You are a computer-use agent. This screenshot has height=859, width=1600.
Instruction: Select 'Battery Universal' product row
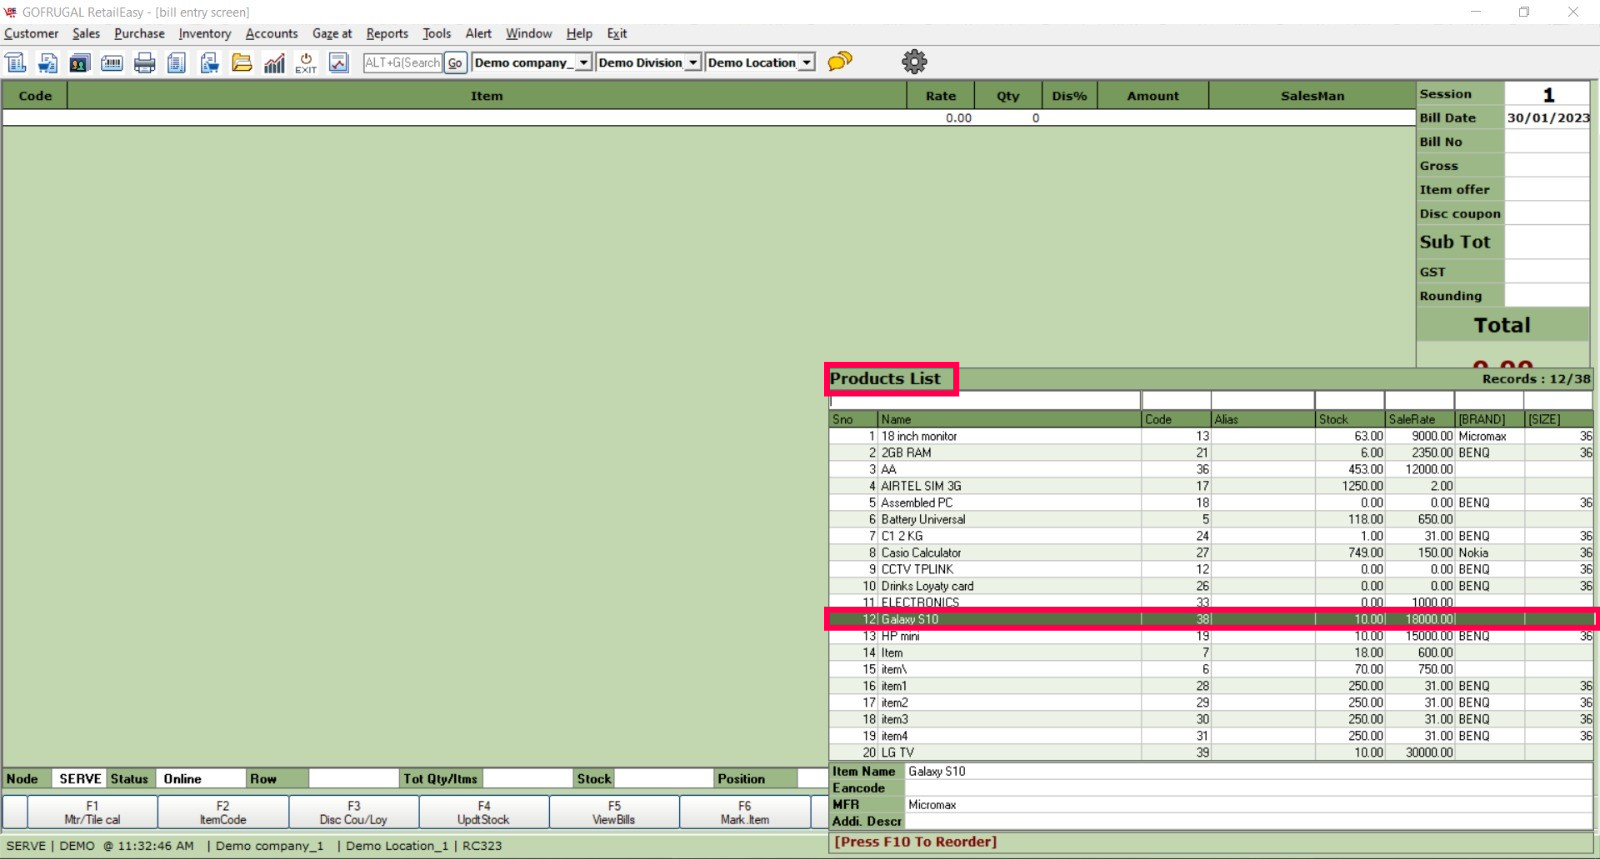[x=1211, y=519]
